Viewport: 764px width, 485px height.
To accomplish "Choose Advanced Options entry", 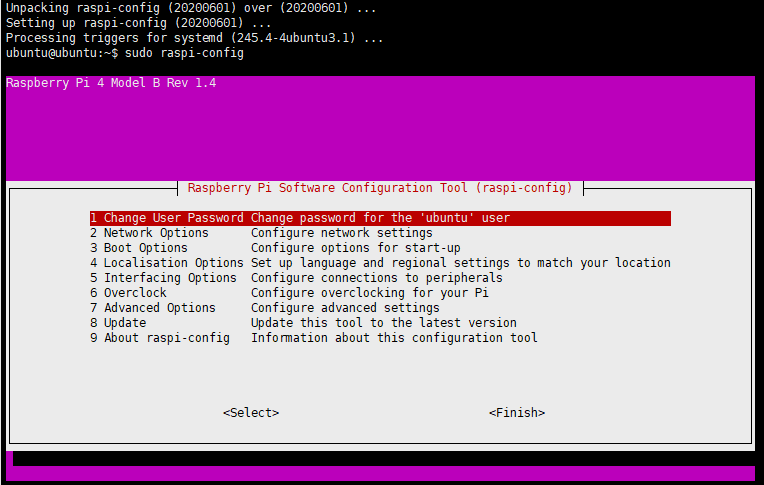I will (x=153, y=308).
